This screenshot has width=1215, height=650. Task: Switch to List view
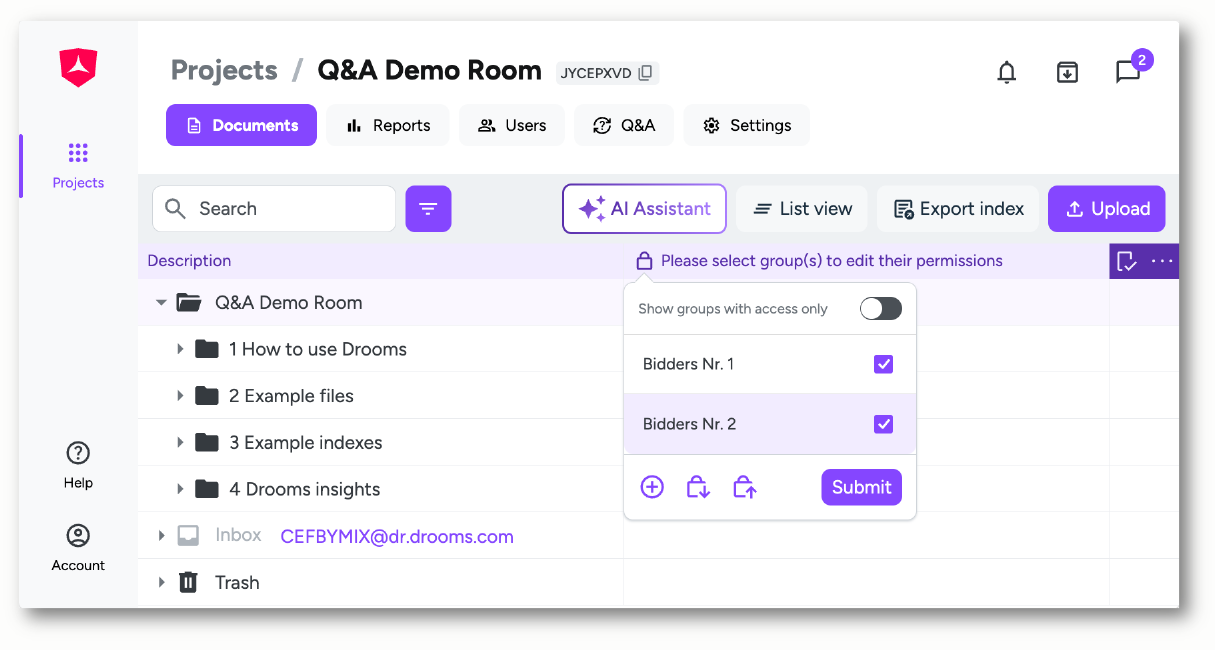pyautogui.click(x=802, y=209)
